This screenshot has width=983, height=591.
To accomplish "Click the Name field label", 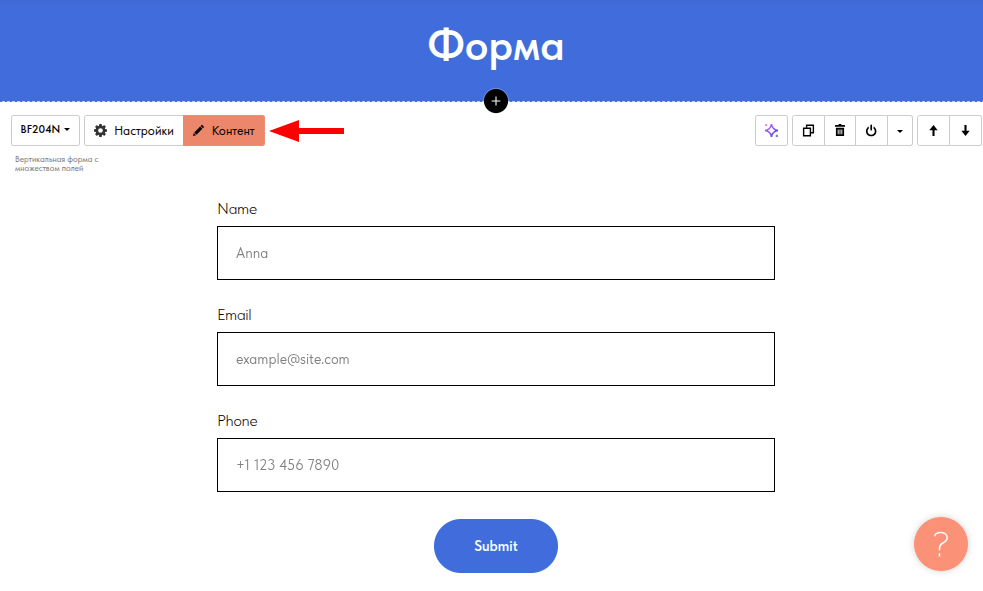I will (237, 209).
